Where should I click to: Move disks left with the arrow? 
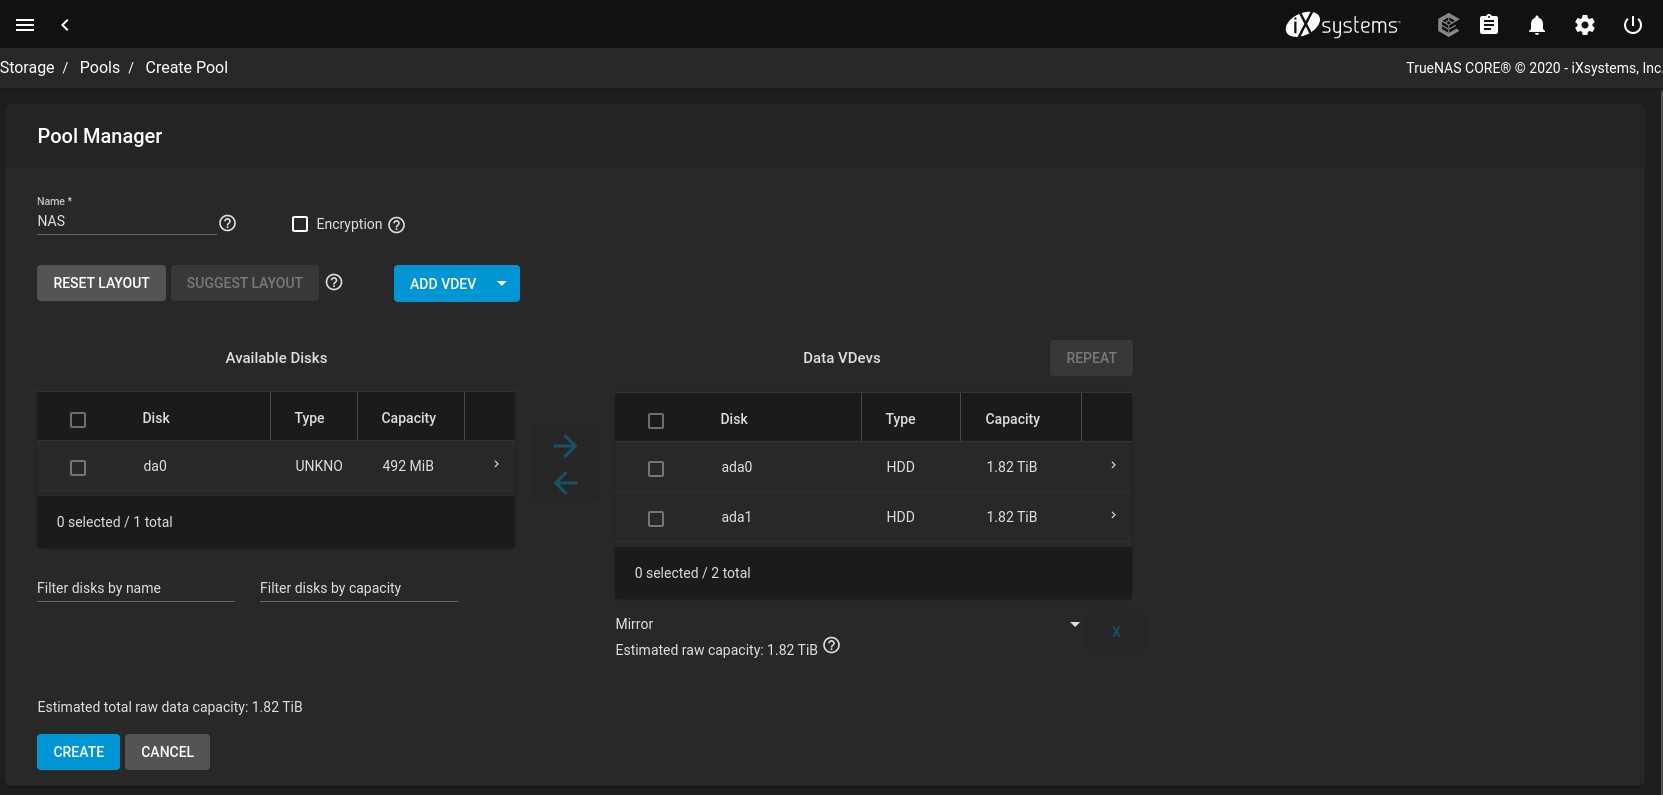pos(565,483)
